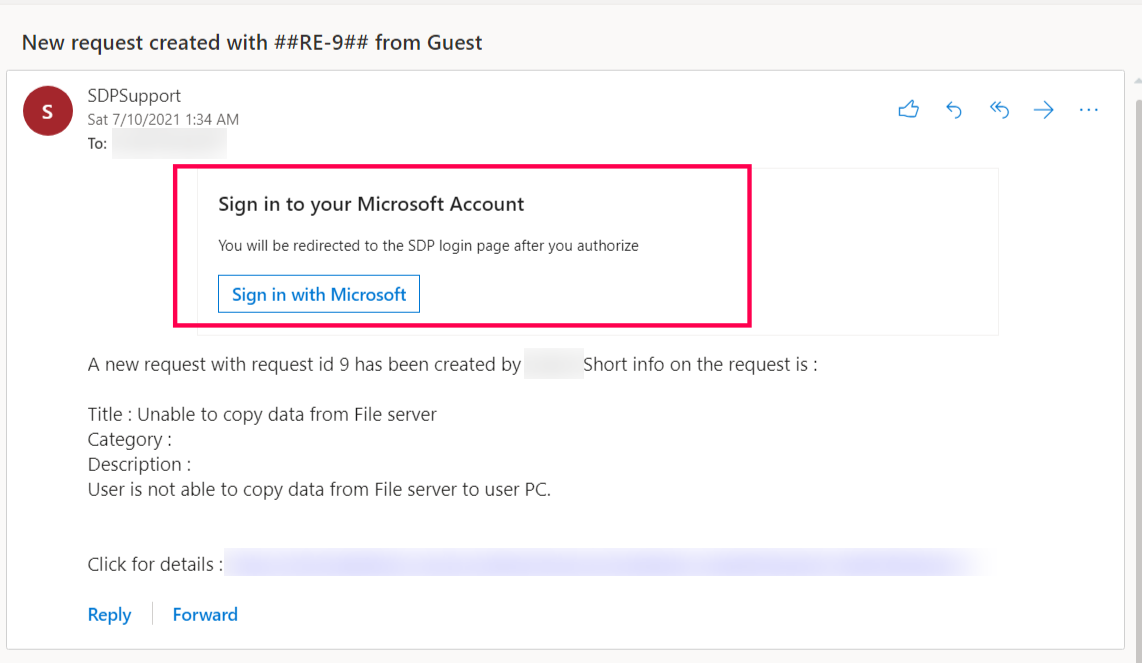Click the SDPSupport sender avatar
Viewport: 1142px width, 663px height.
point(48,111)
